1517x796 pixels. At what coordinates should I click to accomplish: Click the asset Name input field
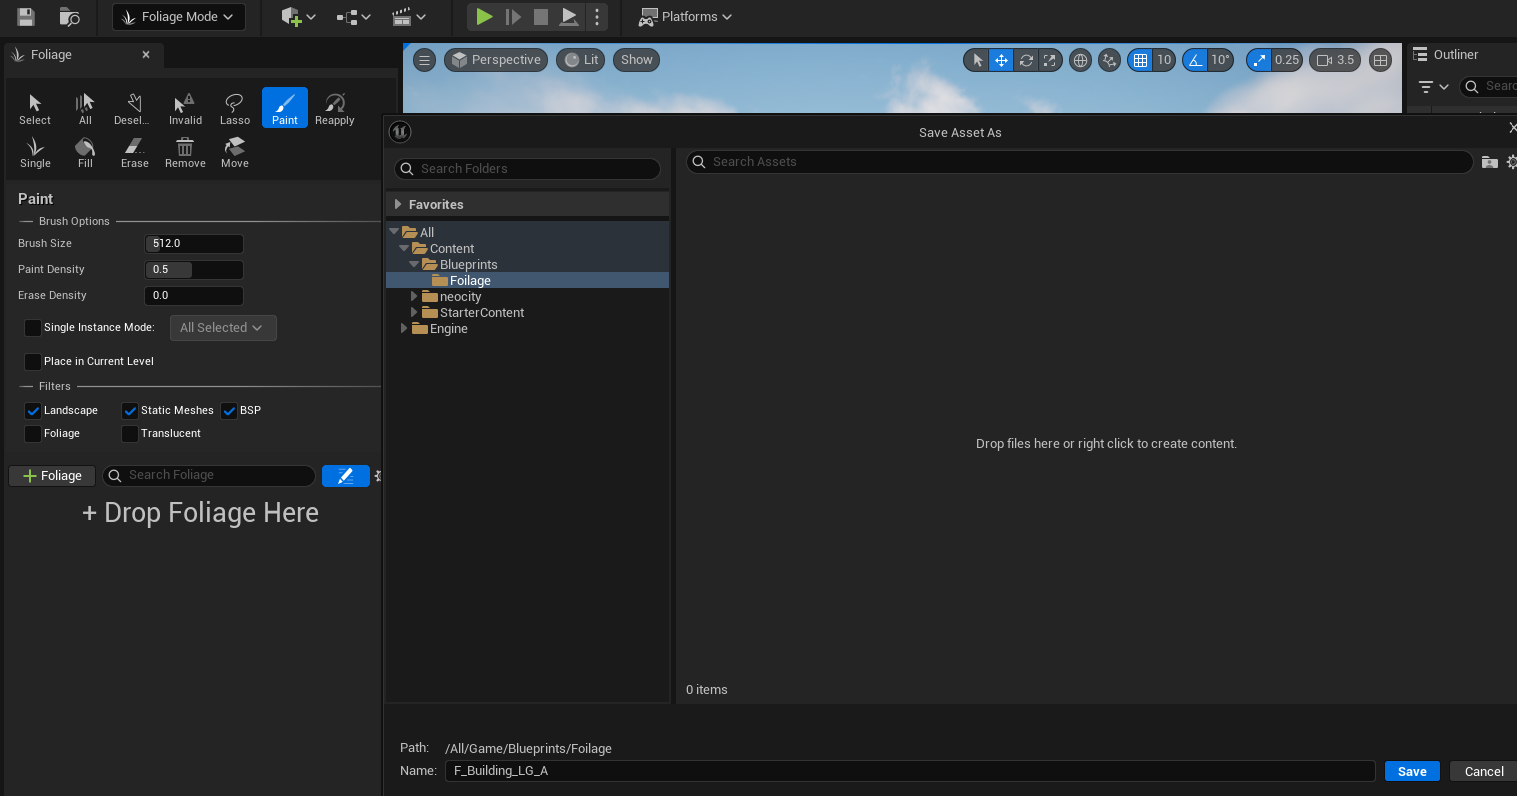[910, 771]
